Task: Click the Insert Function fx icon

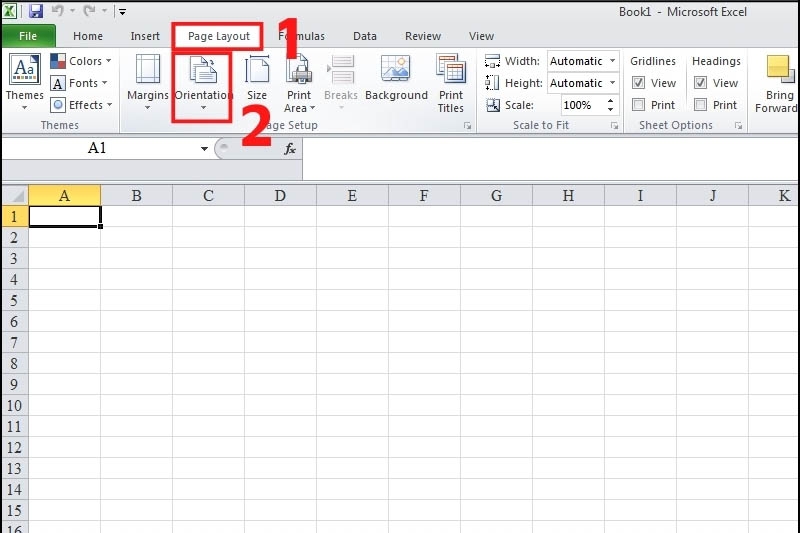Action: [290, 149]
